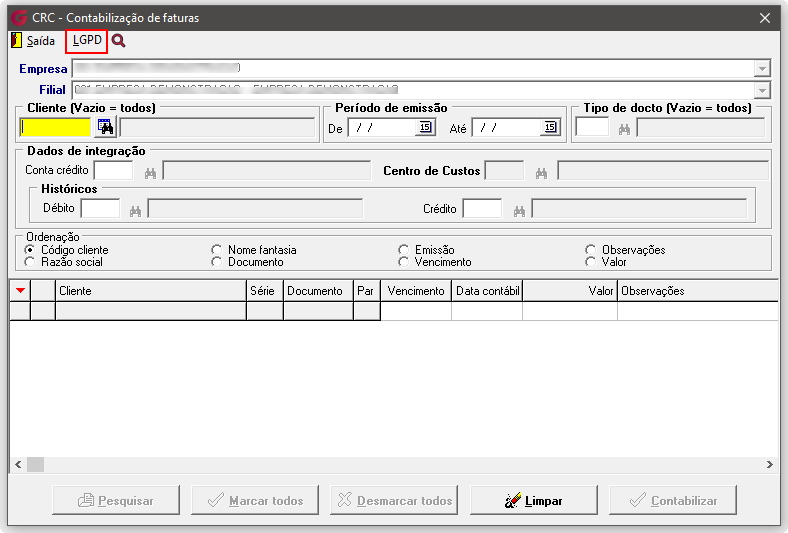Click the Data contábil column header
The image size is (788, 533).
pos(487,291)
